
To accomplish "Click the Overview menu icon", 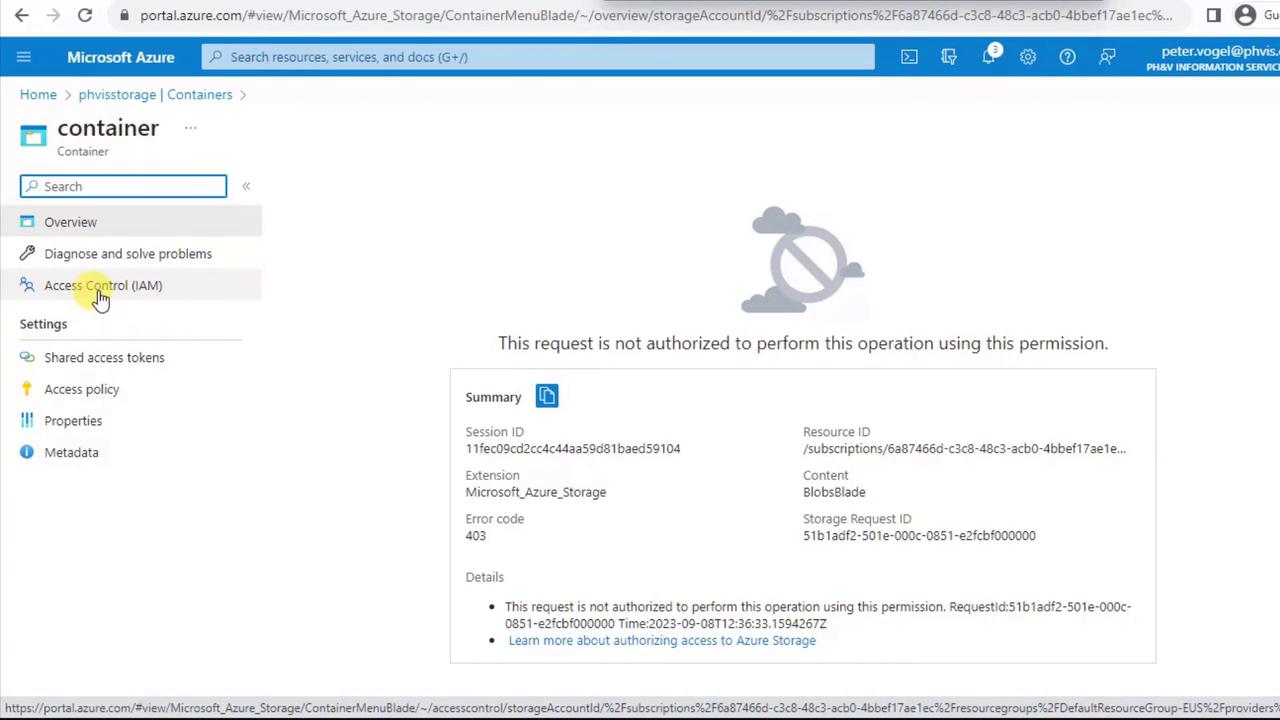I will pos(27,222).
